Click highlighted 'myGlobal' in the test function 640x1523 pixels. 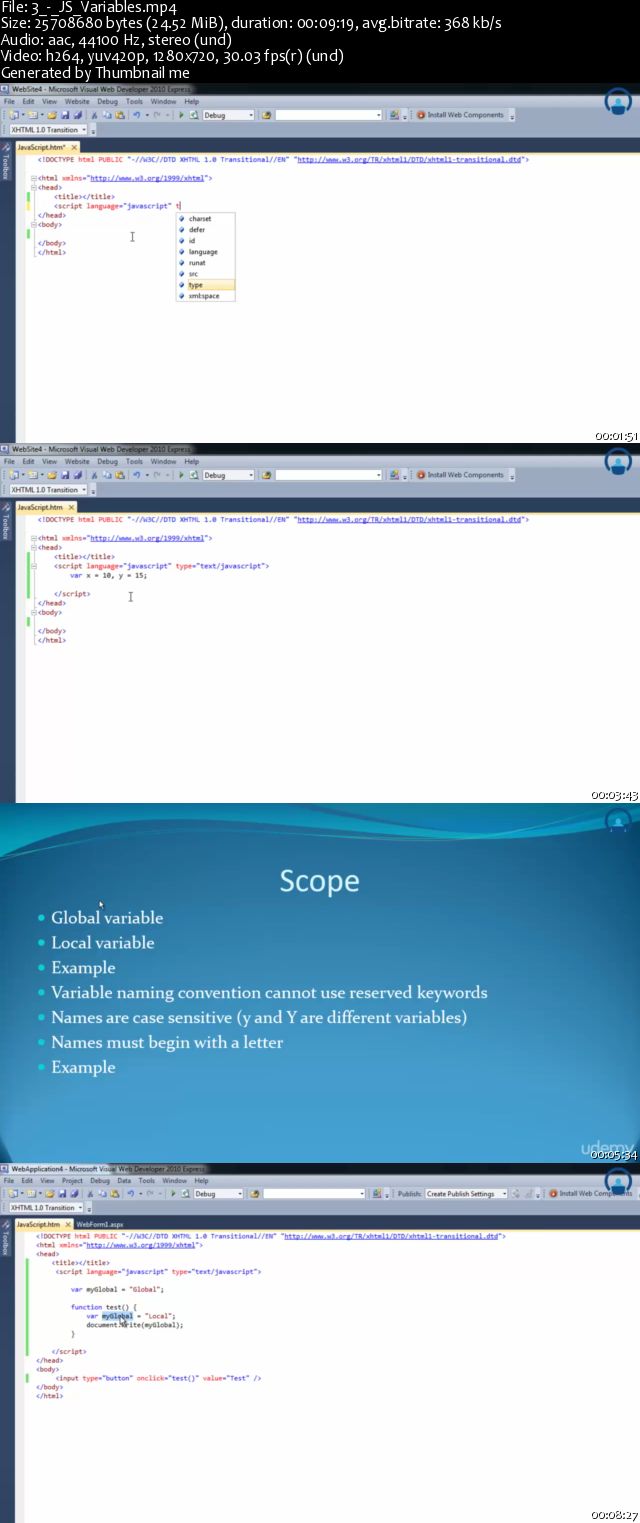[x=117, y=1316]
